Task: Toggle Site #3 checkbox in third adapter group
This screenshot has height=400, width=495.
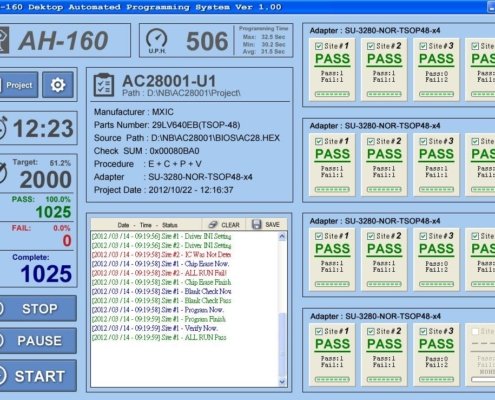Action: (x=423, y=236)
